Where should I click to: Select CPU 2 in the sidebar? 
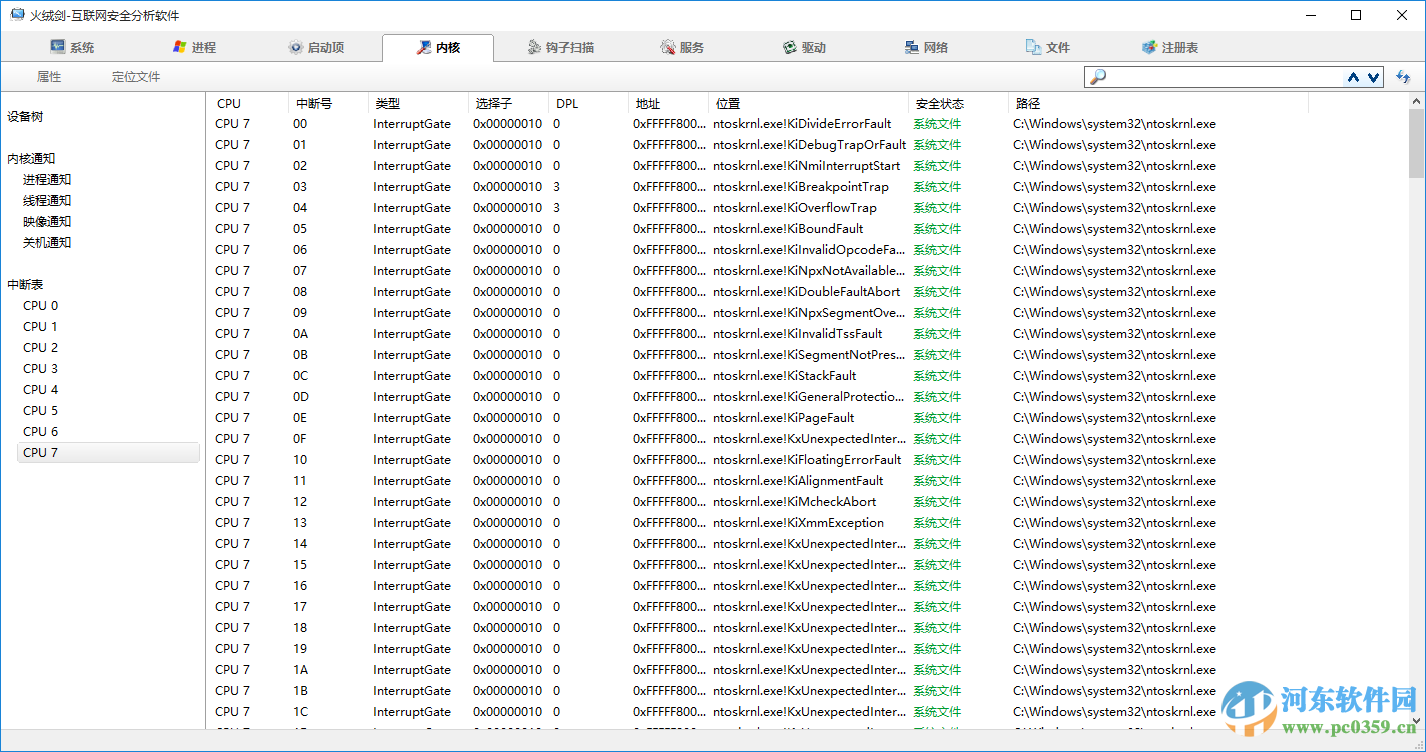[41, 348]
